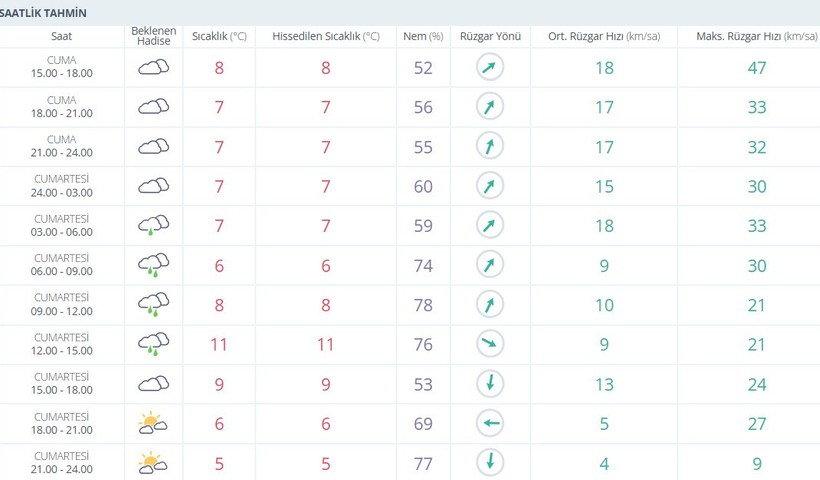Click the downward wind arrow for Cumartesi 15.00 - 18.00

tap(490, 384)
